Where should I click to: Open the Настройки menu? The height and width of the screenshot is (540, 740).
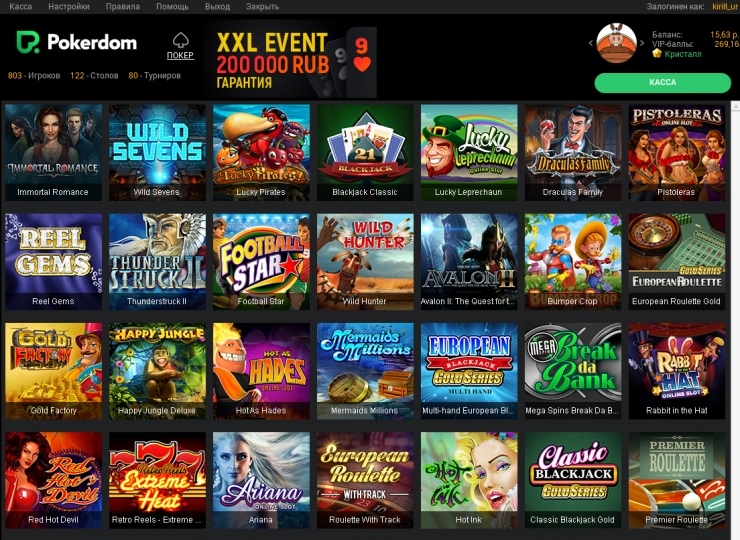69,7
